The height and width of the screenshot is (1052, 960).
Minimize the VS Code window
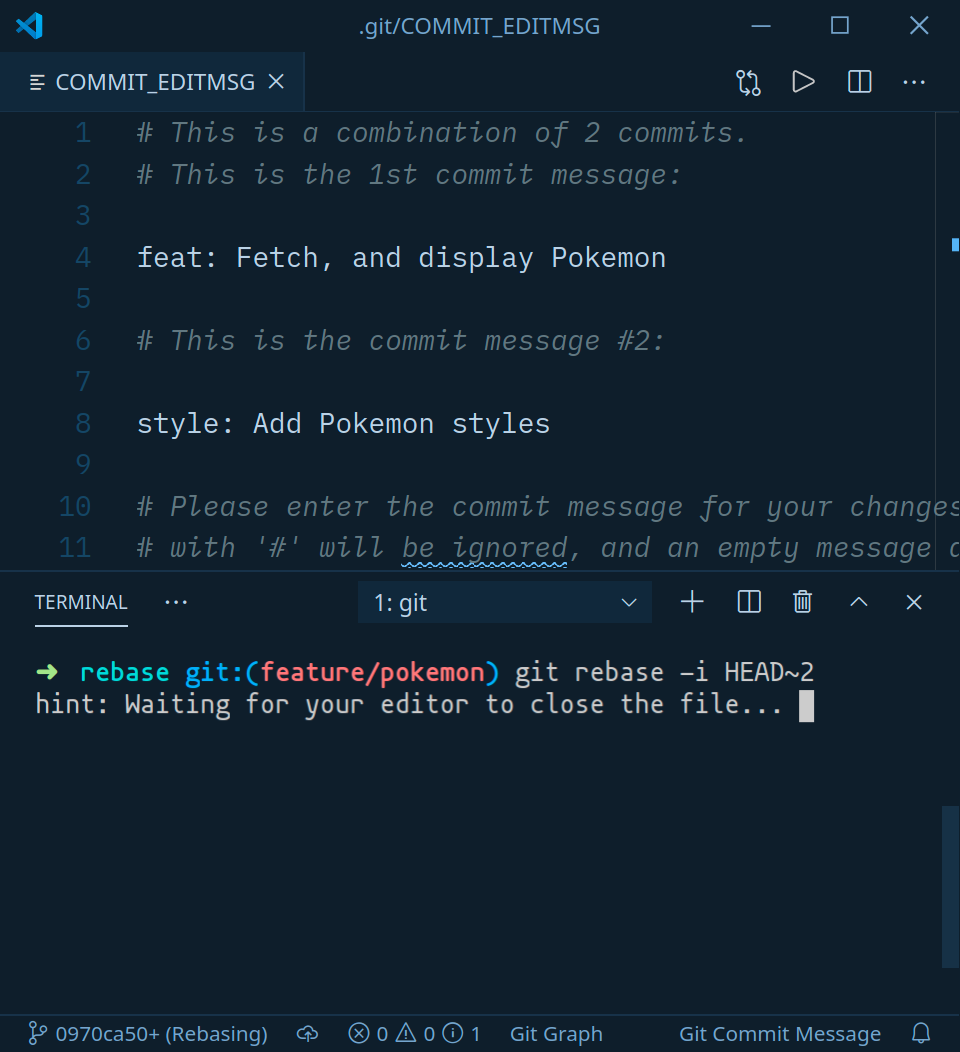point(761,25)
